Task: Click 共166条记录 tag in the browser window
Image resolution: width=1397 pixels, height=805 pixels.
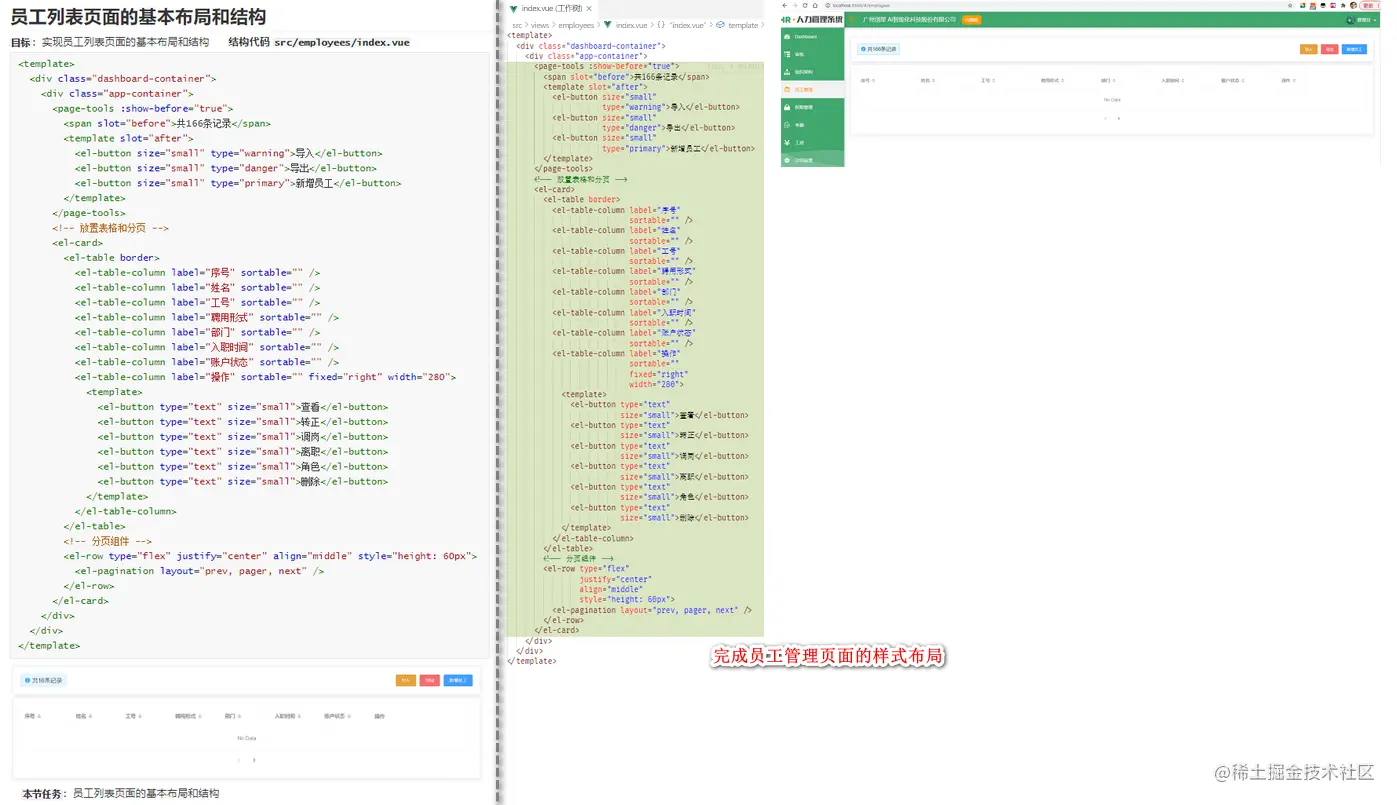Action: coord(879,48)
